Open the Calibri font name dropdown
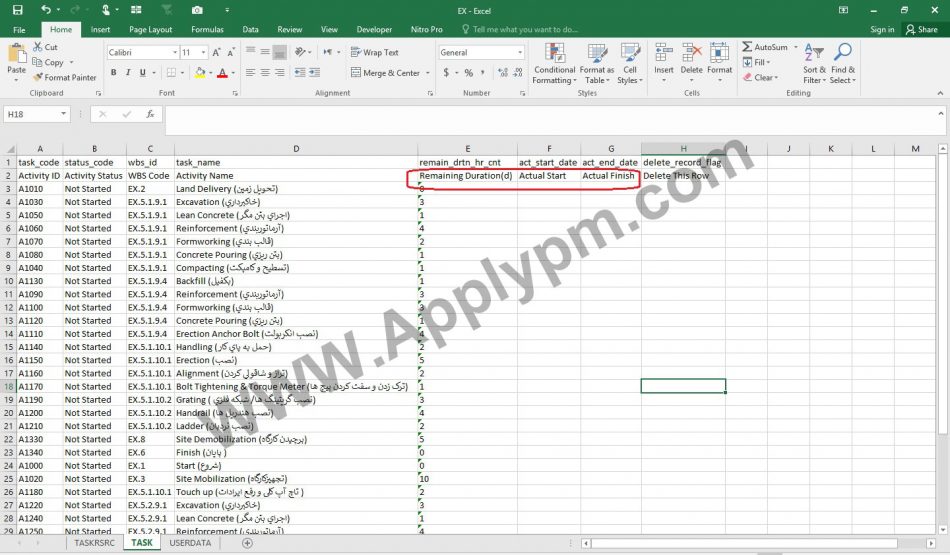 click(174, 53)
